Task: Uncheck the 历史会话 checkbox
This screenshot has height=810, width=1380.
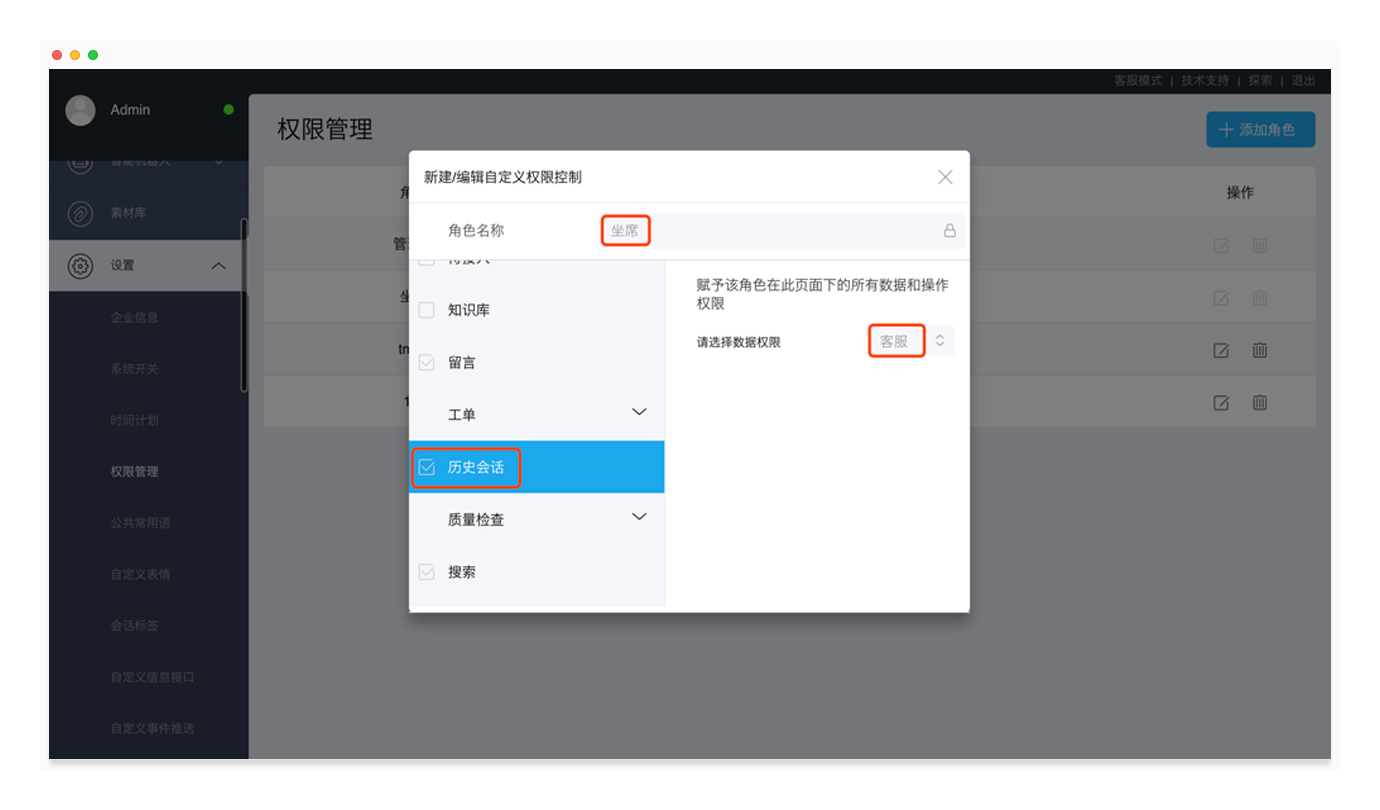Action: coord(427,467)
